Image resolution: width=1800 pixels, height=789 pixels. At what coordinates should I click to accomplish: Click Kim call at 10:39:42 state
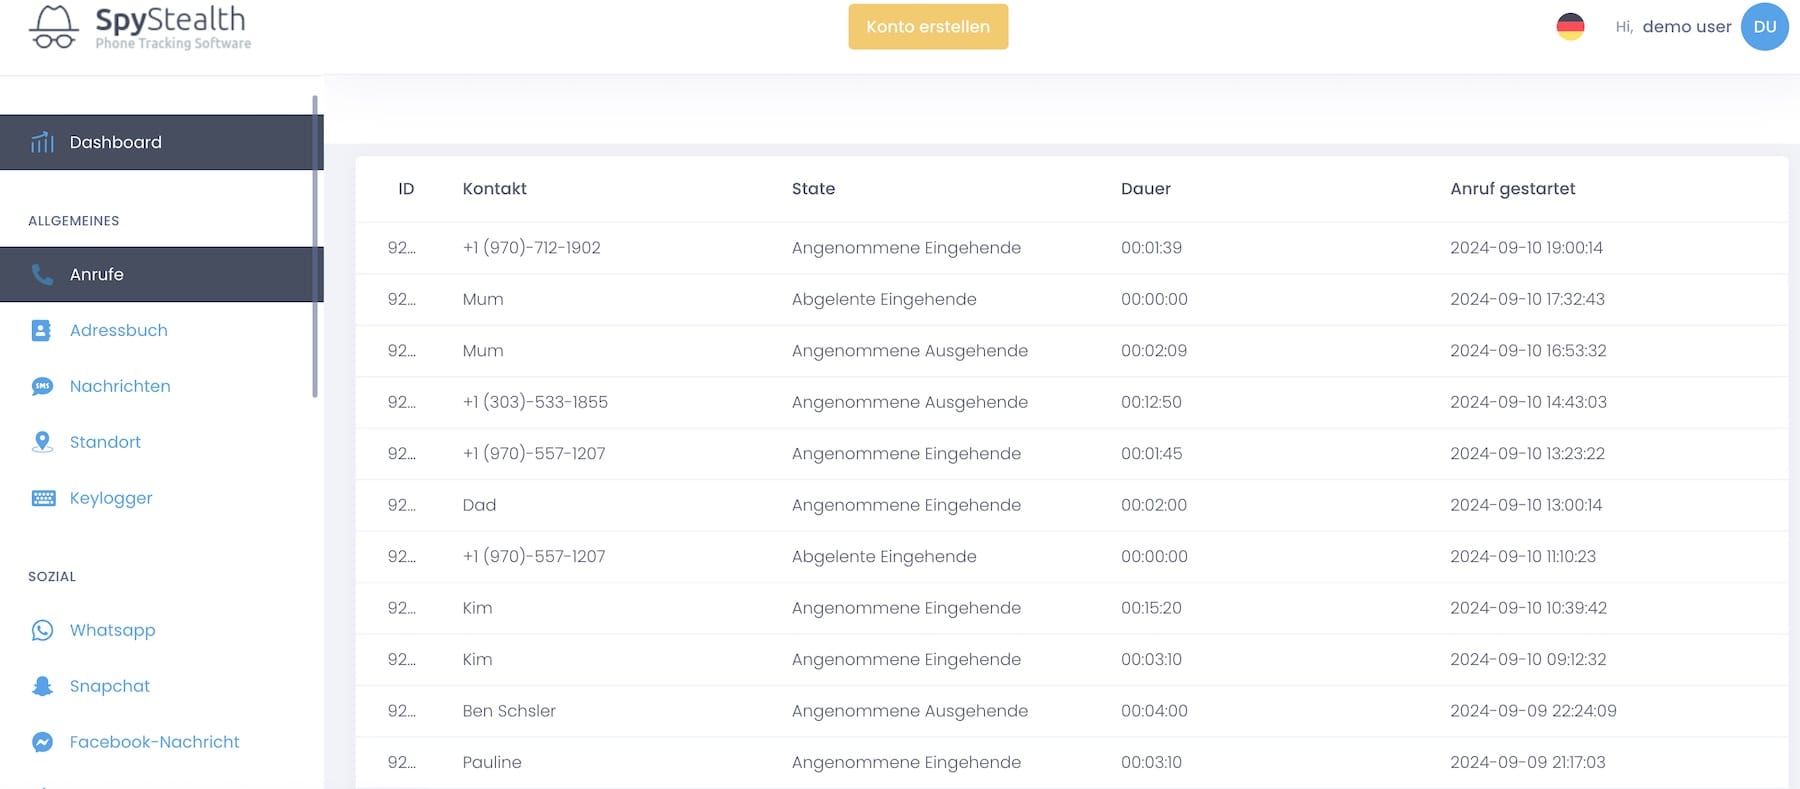906,608
